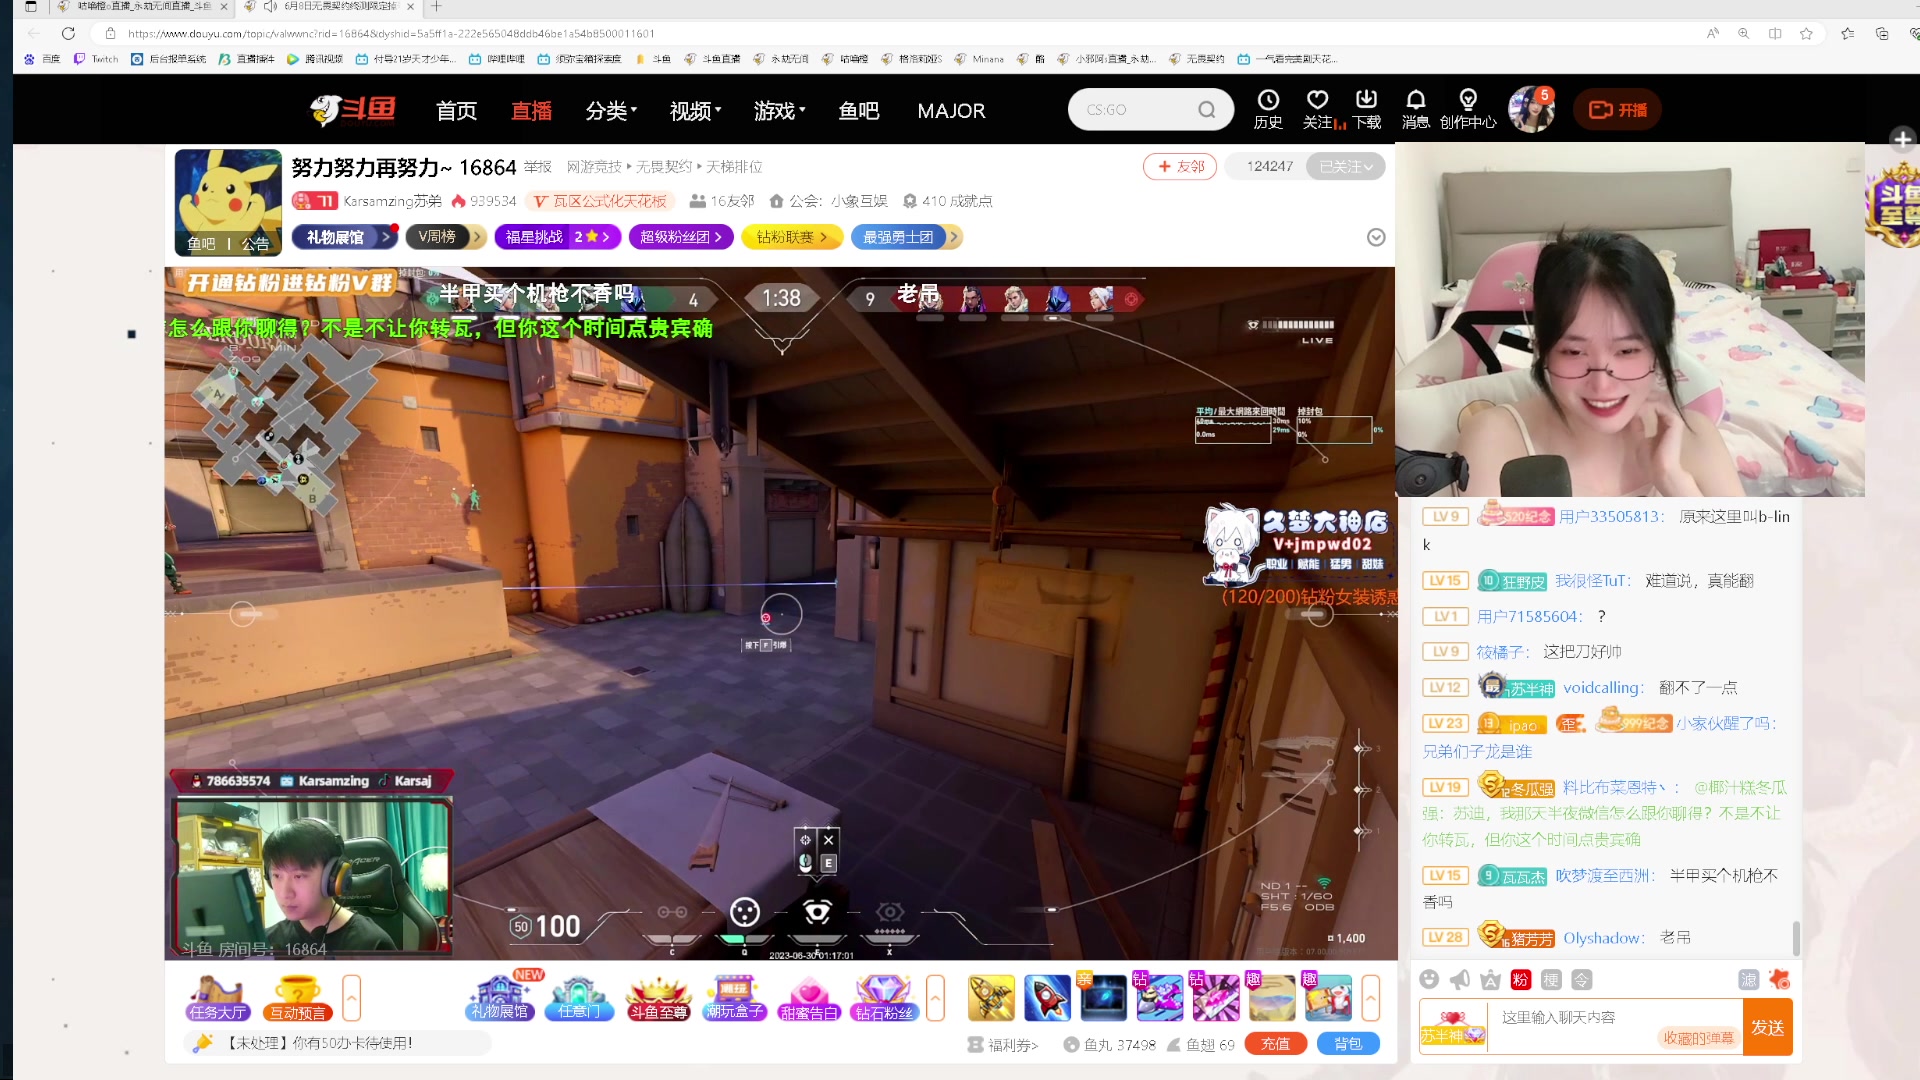1920x1080 pixels.
Task: Toggle the 已关注 follow status button
Action: click(1345, 167)
